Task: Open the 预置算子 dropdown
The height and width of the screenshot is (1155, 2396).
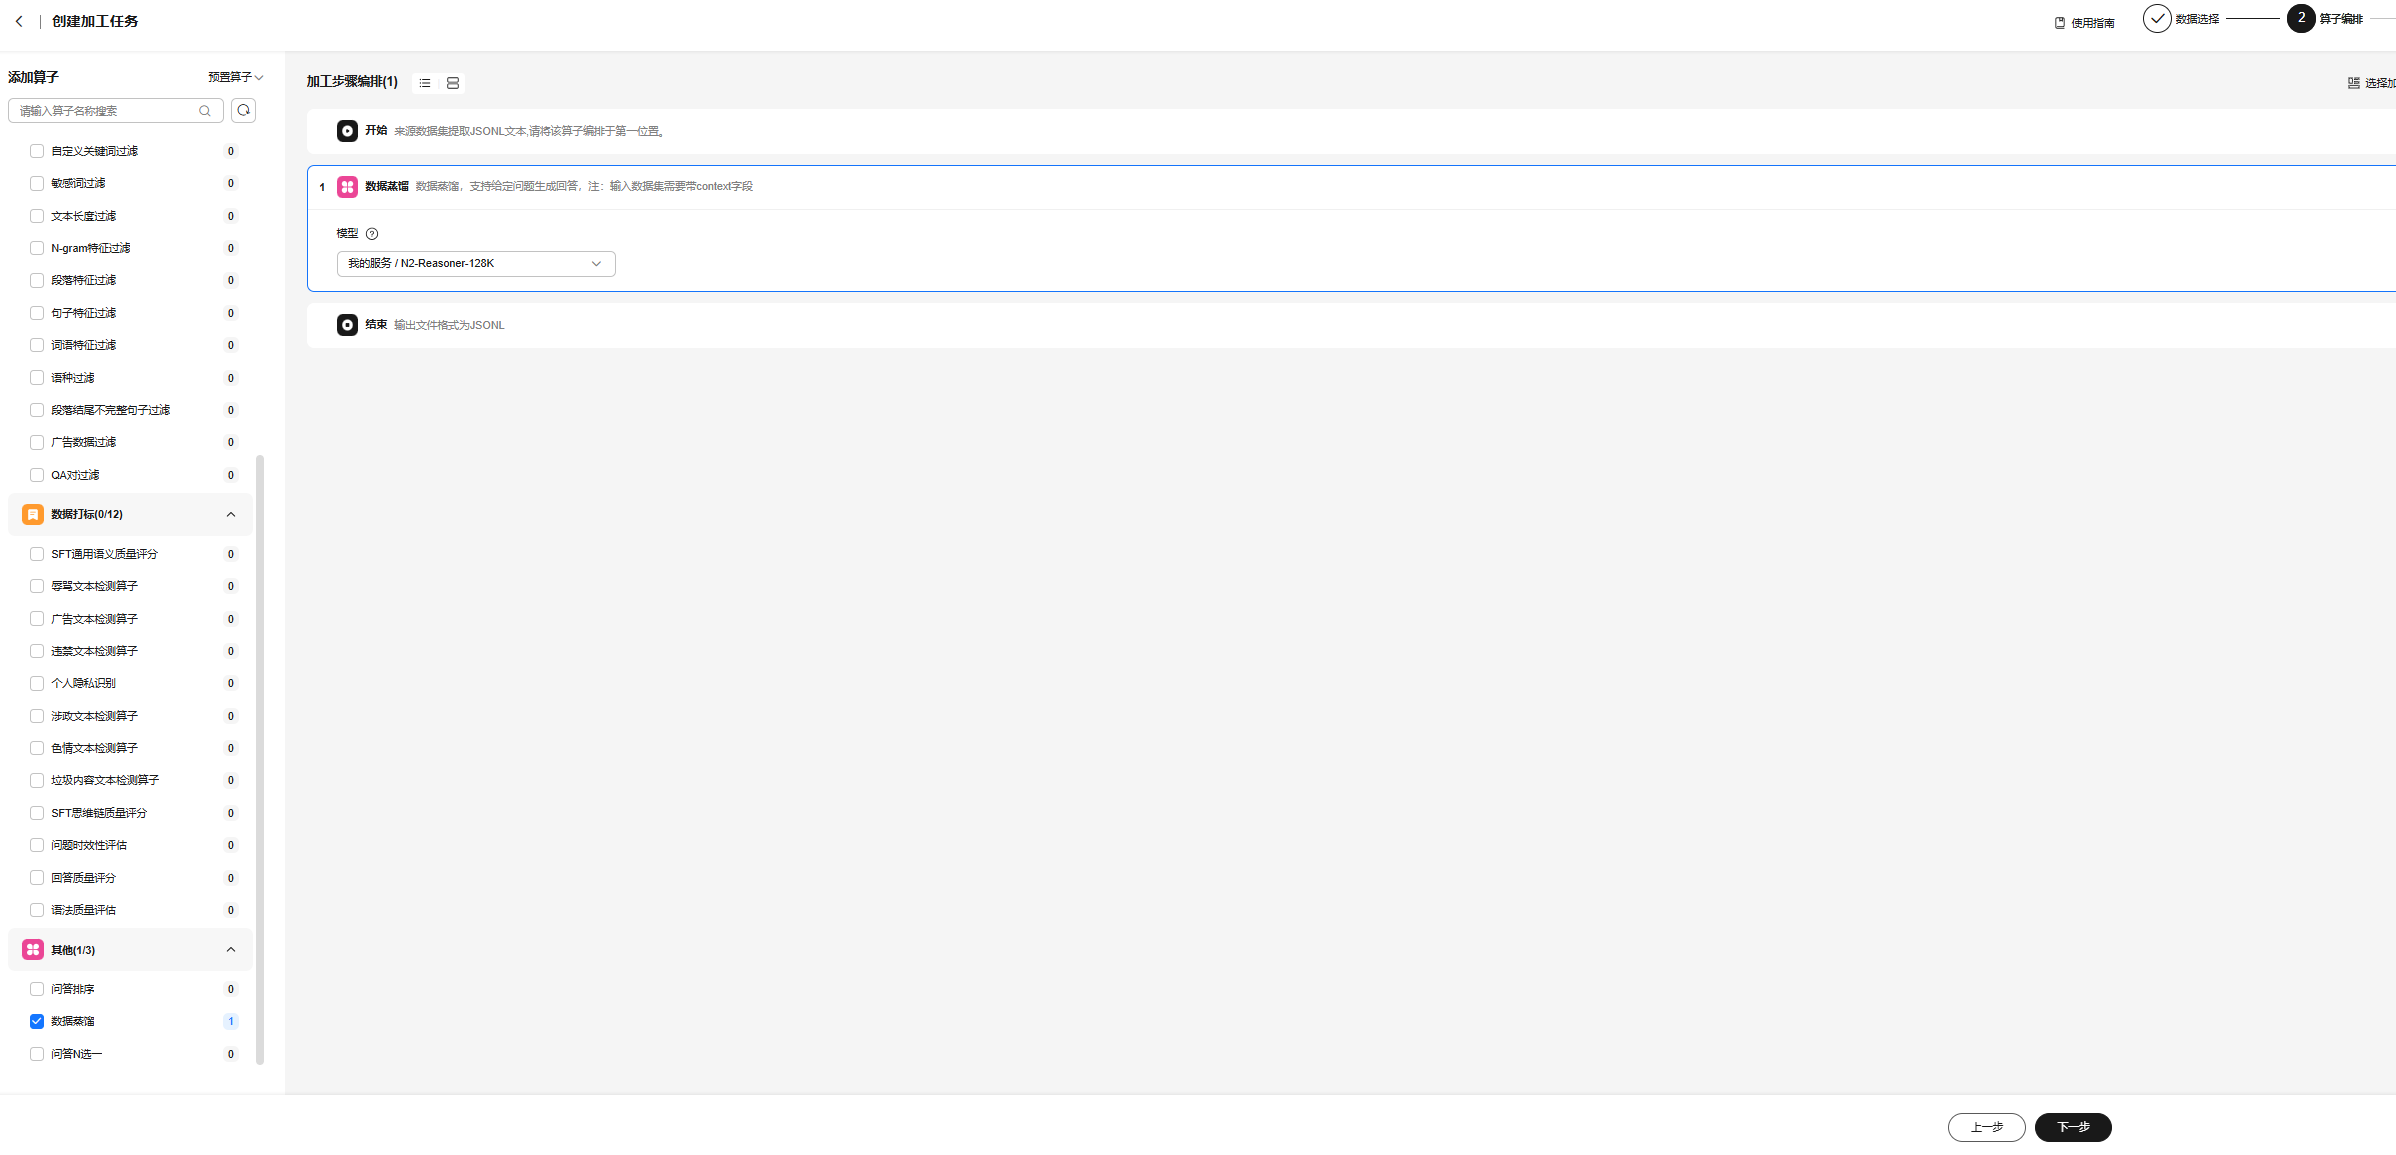Action: [236, 77]
